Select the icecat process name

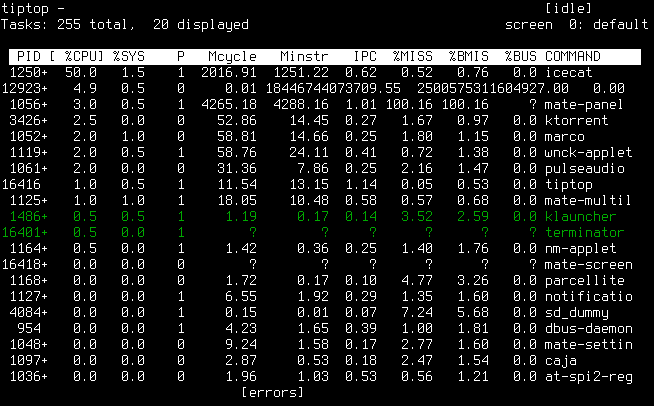pos(568,73)
